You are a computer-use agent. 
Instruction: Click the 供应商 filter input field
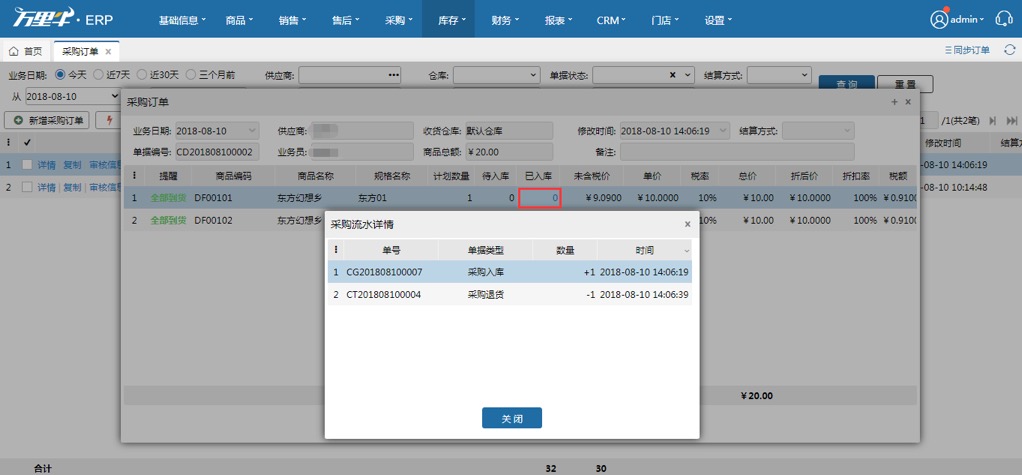tap(349, 76)
